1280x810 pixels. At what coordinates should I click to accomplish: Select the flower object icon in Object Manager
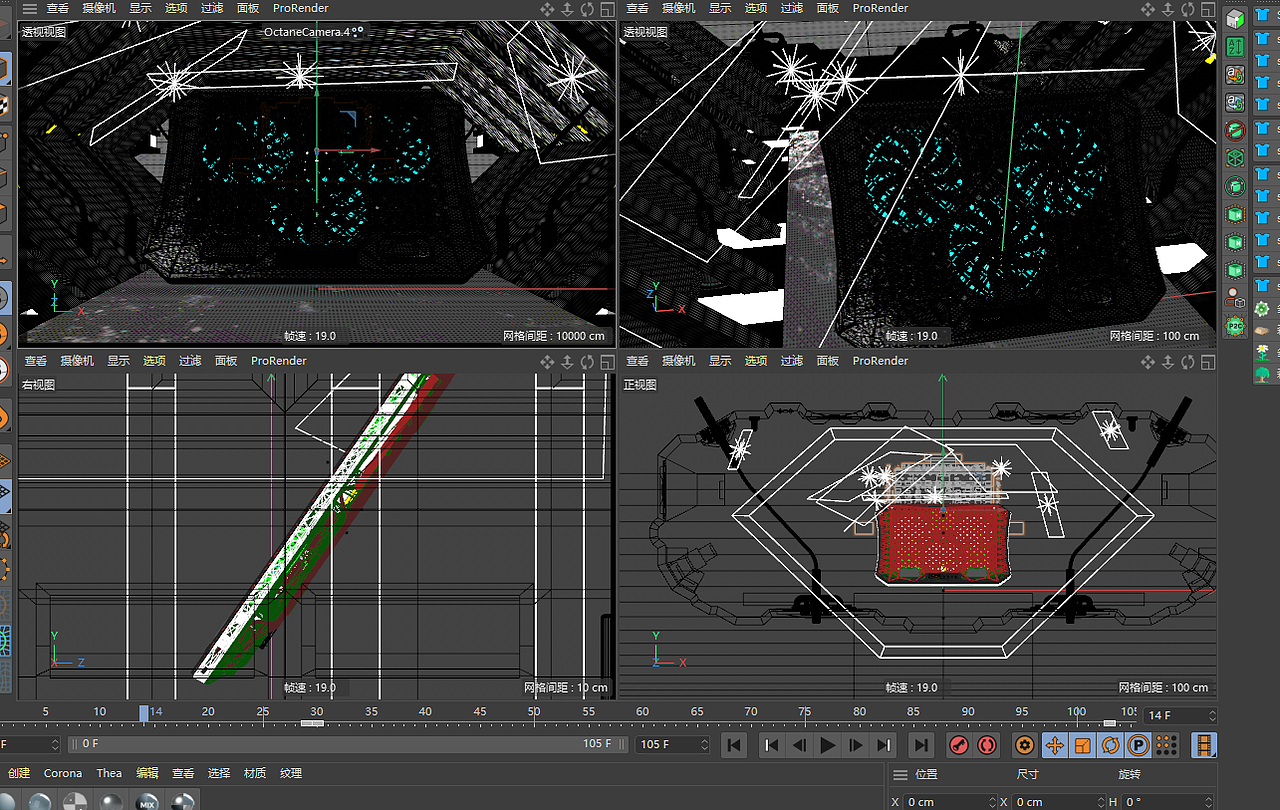(1262, 352)
